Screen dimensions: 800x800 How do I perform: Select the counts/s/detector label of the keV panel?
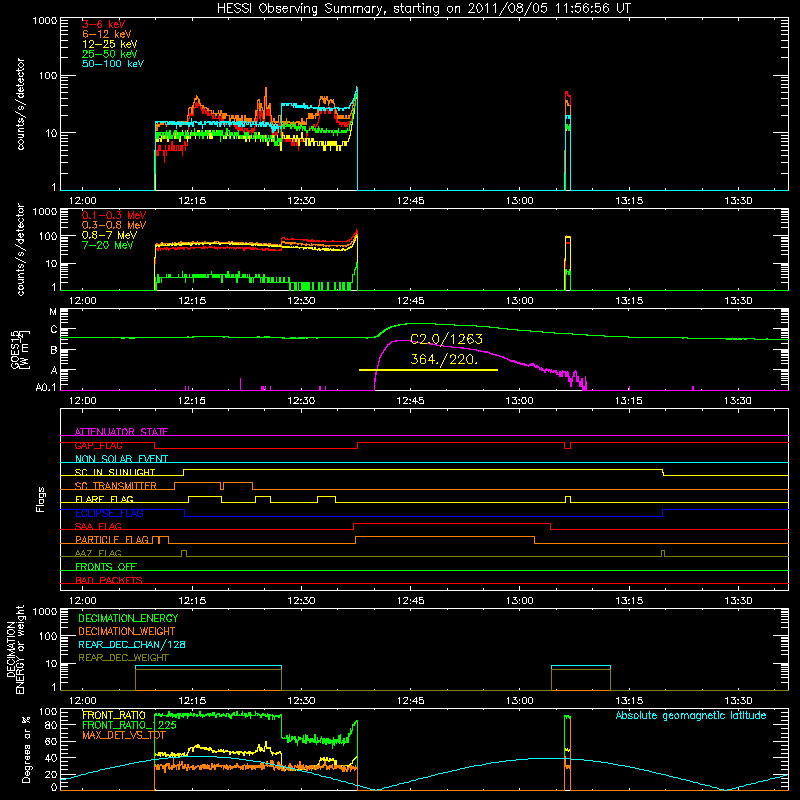tap(20, 104)
